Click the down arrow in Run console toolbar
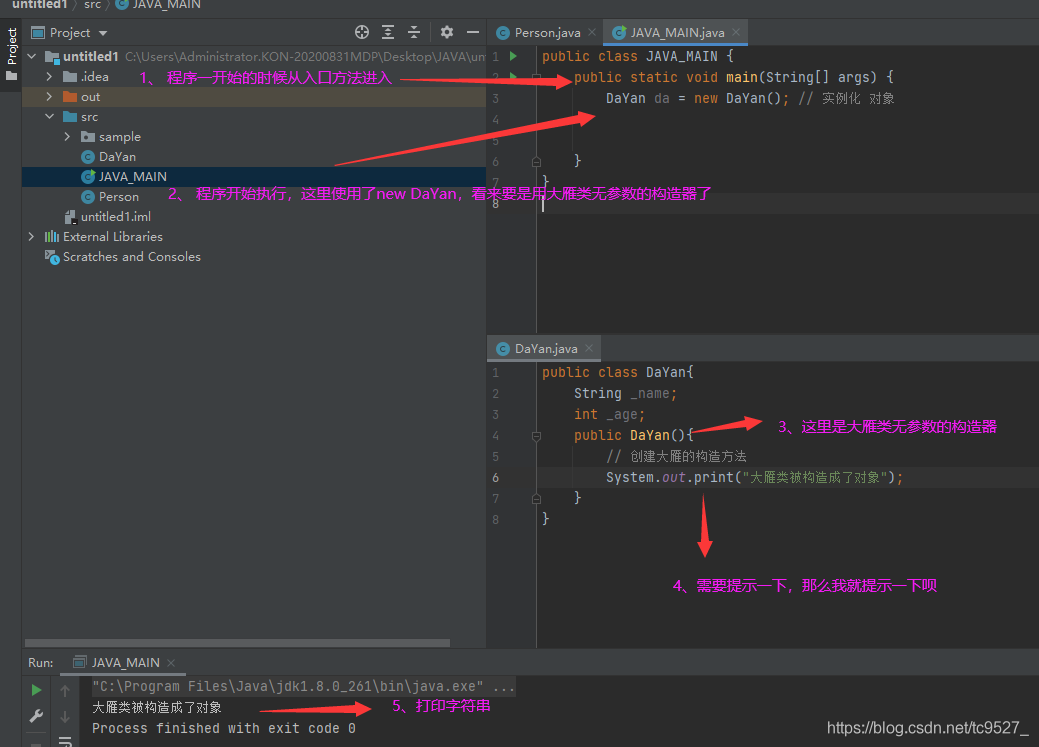 [65, 717]
